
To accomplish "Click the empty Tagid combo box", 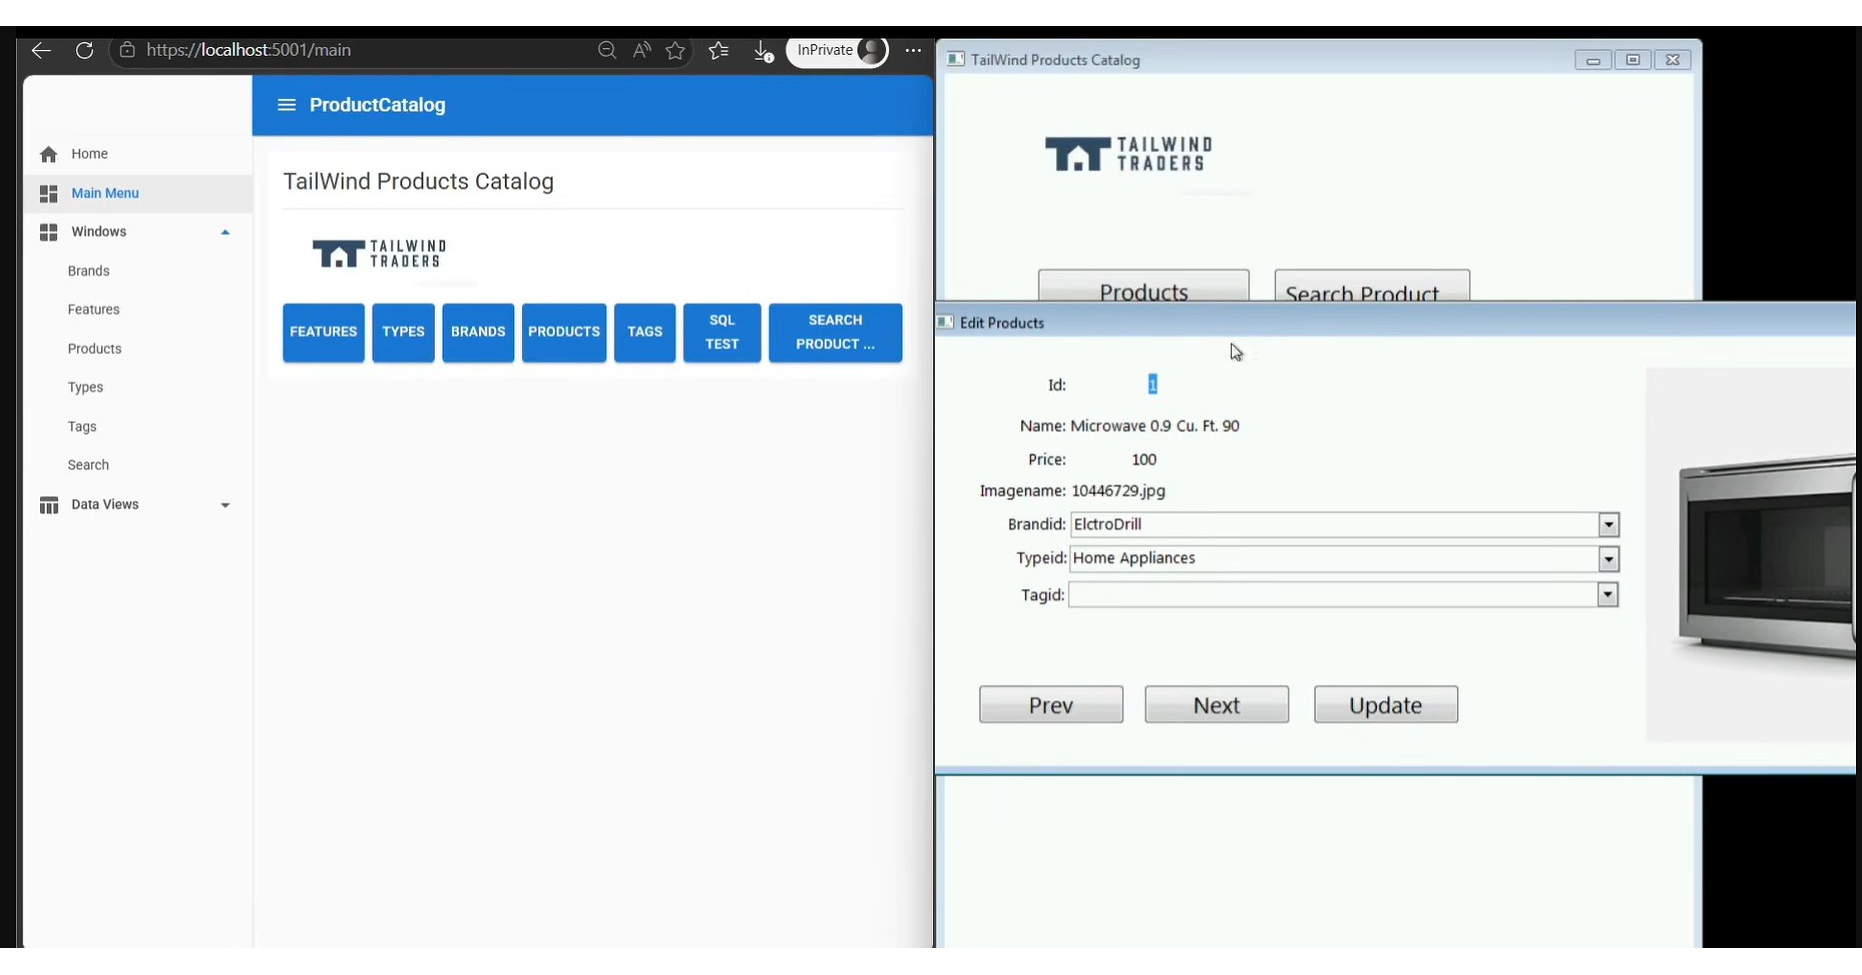I will [x=1343, y=595].
